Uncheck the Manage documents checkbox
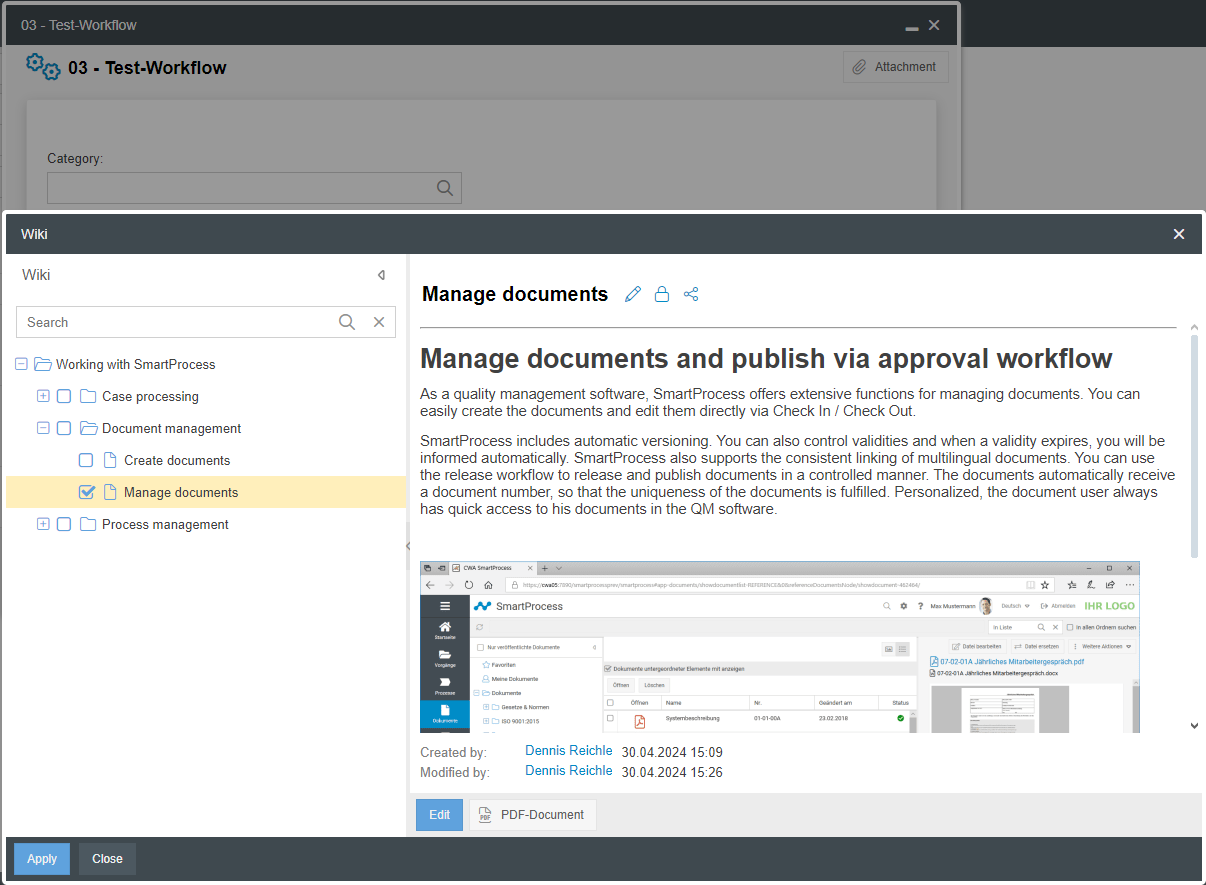Image resolution: width=1206 pixels, height=885 pixels. click(x=86, y=492)
